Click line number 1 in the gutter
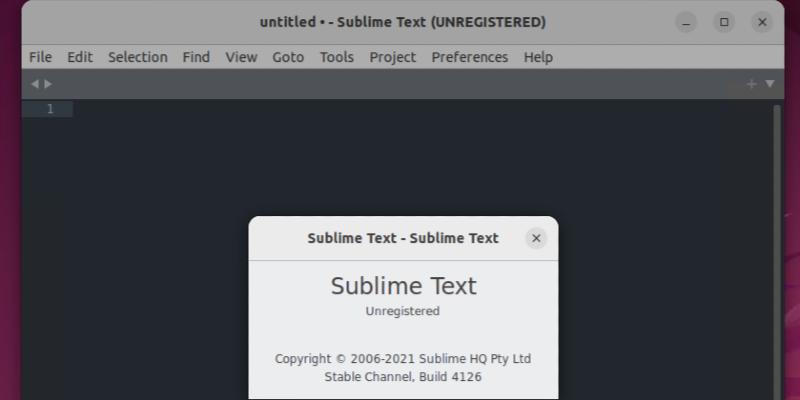Viewport: 800px width, 400px height. tap(50, 109)
